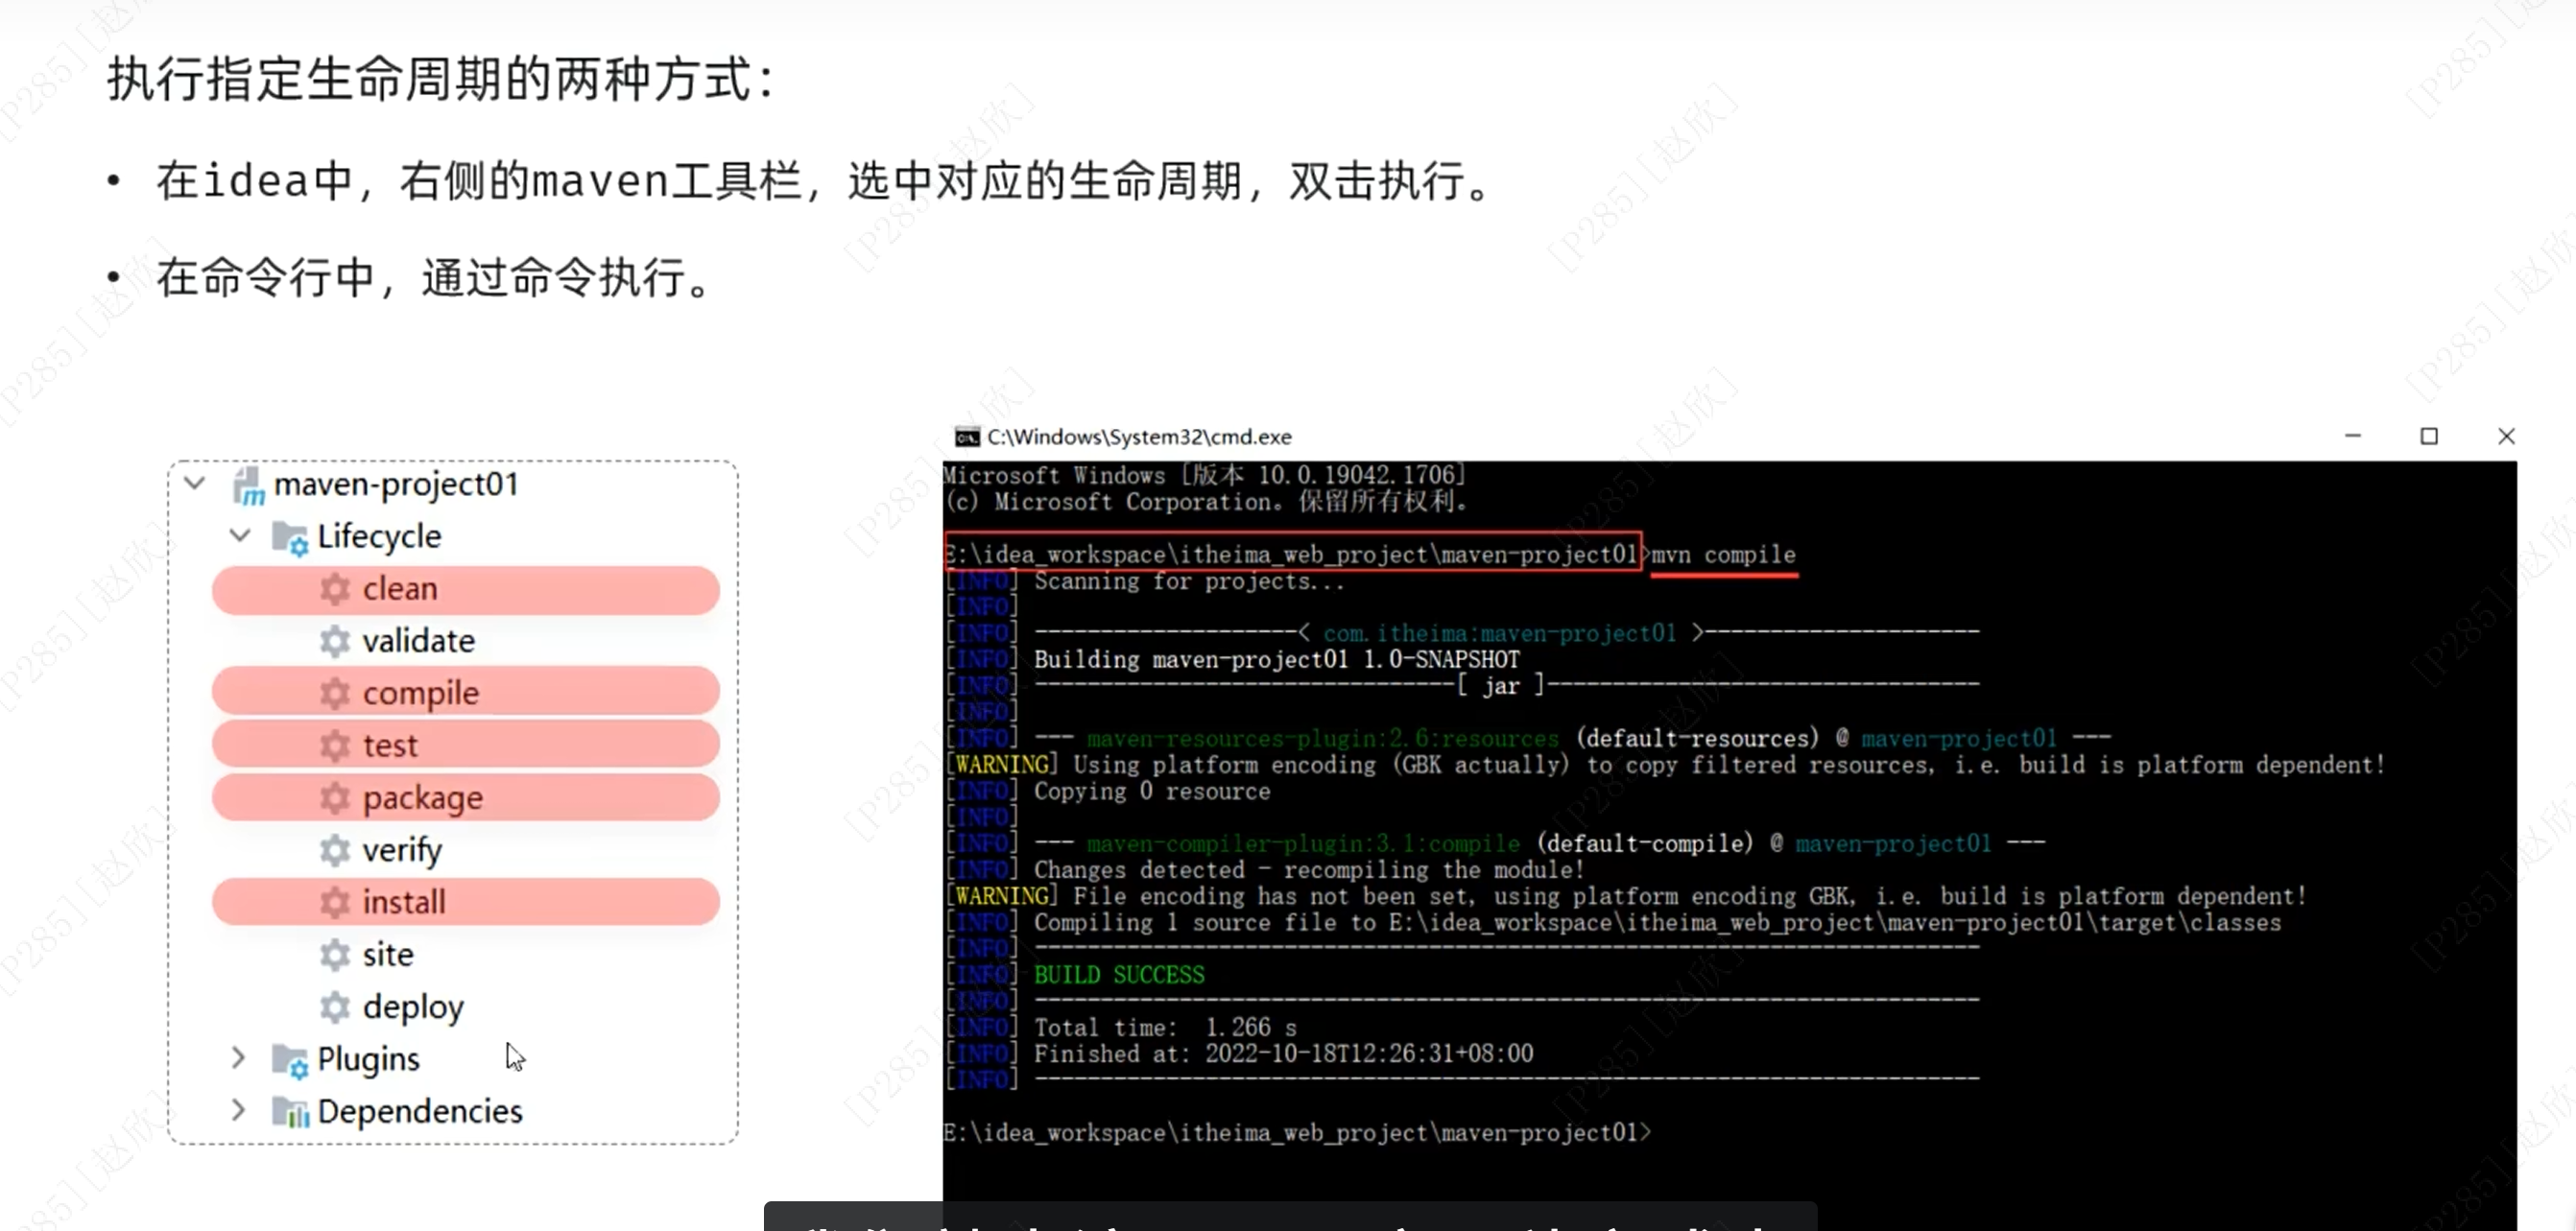Select the site lifecycle phase
The height and width of the screenshot is (1231, 2576).
pos(387,954)
